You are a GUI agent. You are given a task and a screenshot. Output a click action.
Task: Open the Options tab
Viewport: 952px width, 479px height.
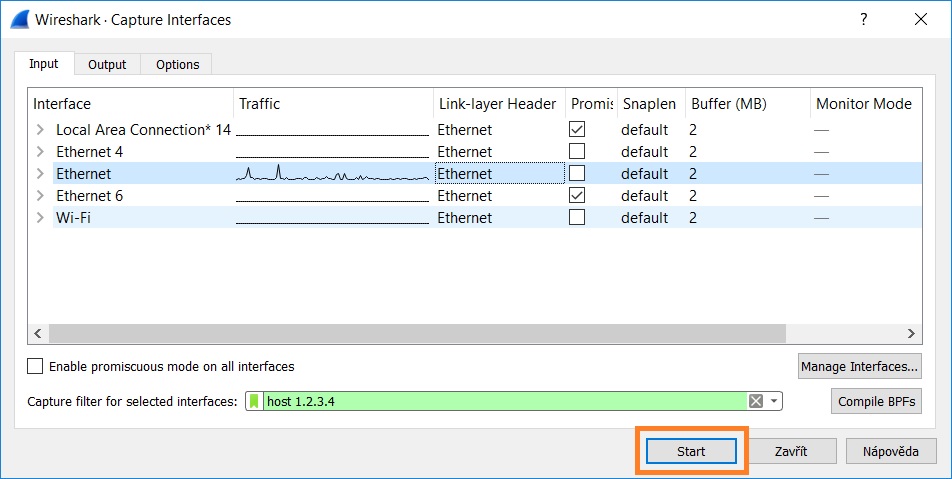[x=177, y=64]
